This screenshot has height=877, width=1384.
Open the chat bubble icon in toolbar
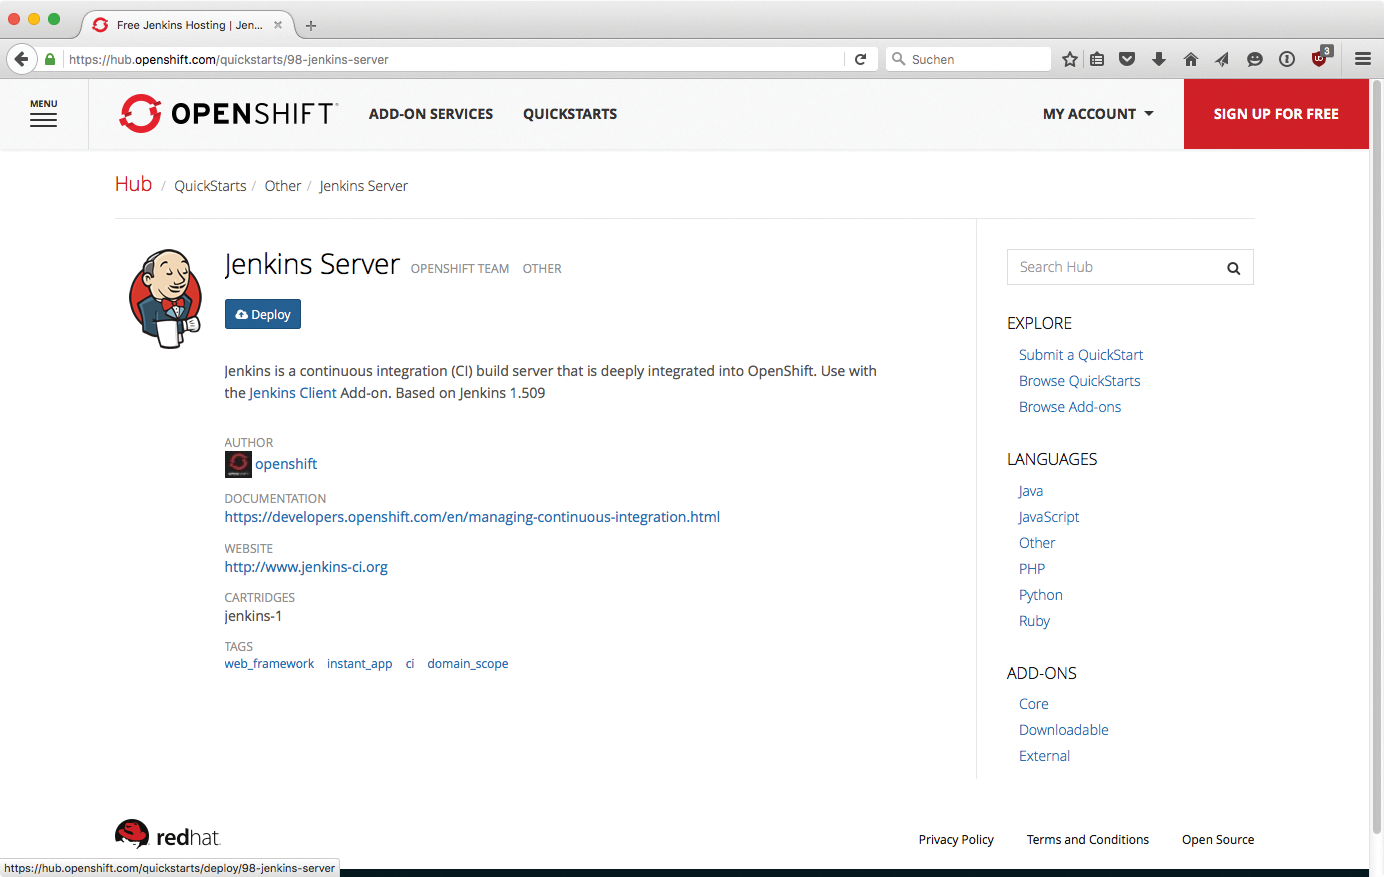(1255, 59)
